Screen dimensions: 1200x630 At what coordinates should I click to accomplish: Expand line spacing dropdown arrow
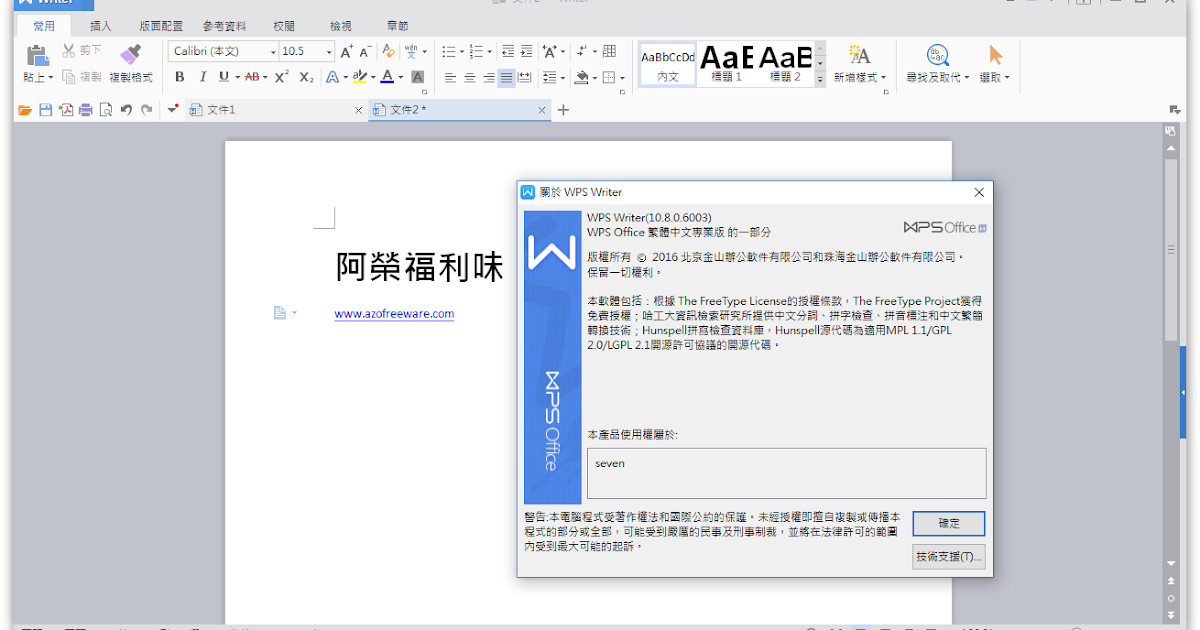pos(562,77)
